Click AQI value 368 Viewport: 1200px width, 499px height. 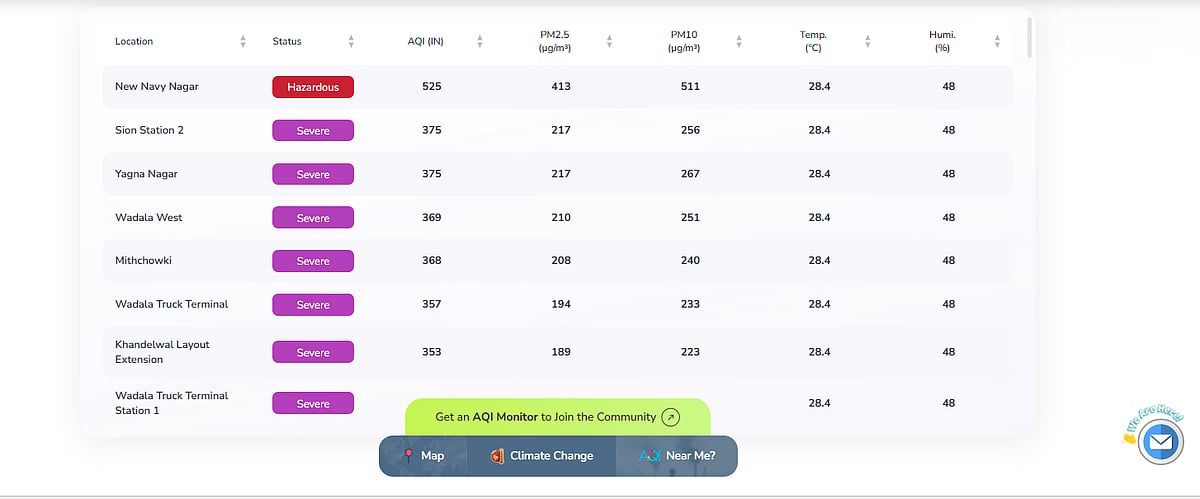(432, 261)
